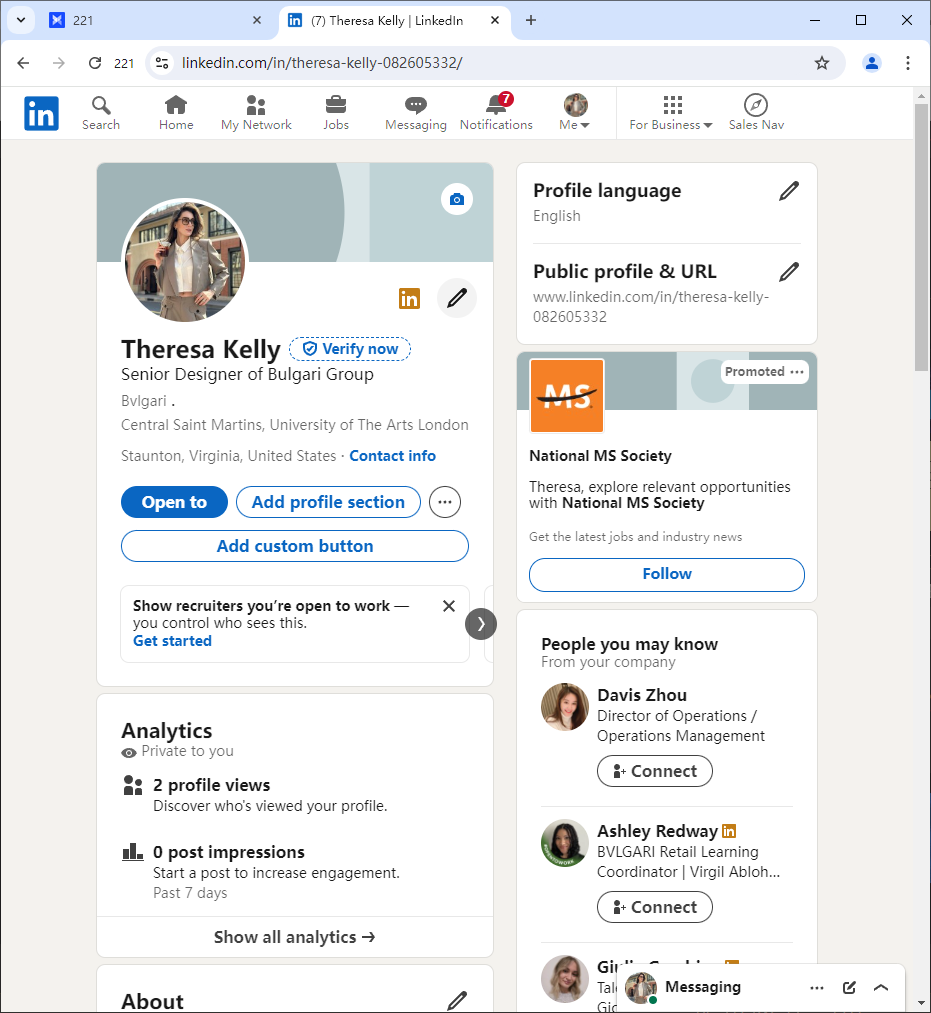Click Get started link for open to work

pos(172,641)
